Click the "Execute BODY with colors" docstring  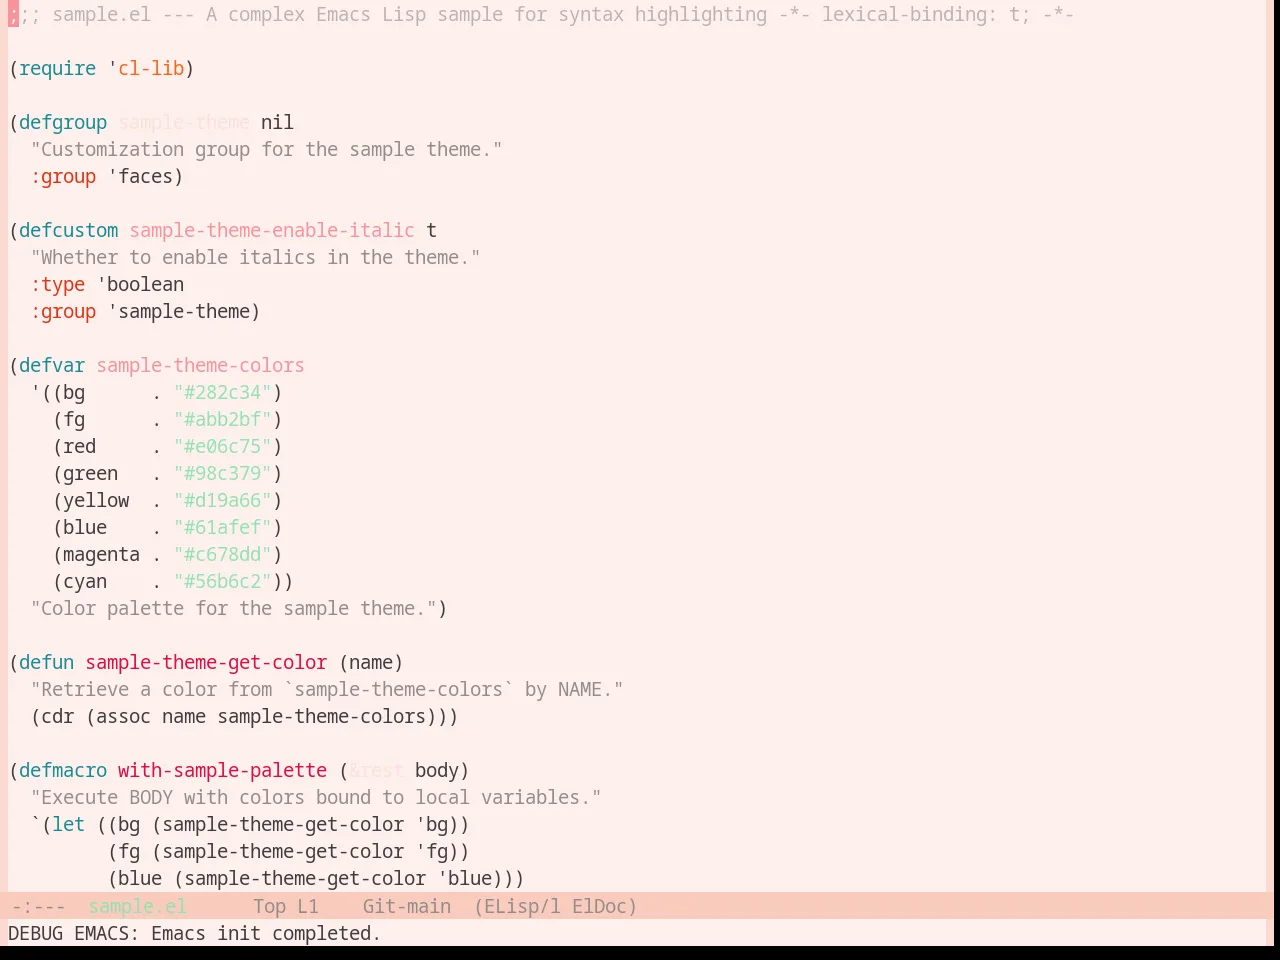coord(316,797)
